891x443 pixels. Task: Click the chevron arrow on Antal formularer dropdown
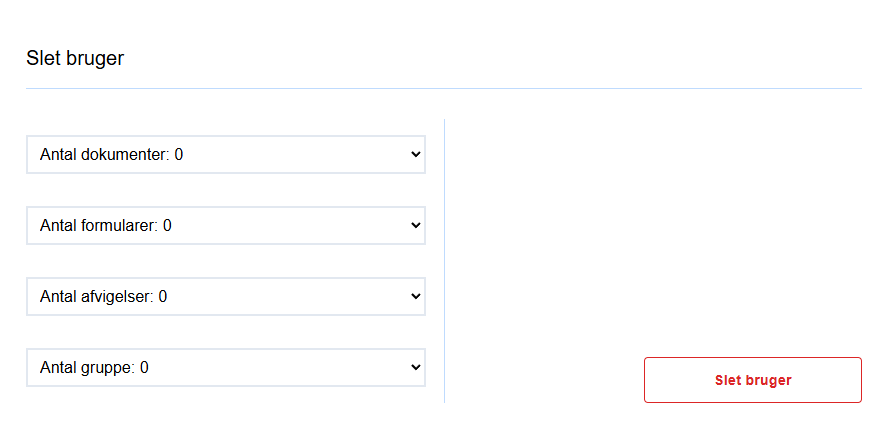415,225
